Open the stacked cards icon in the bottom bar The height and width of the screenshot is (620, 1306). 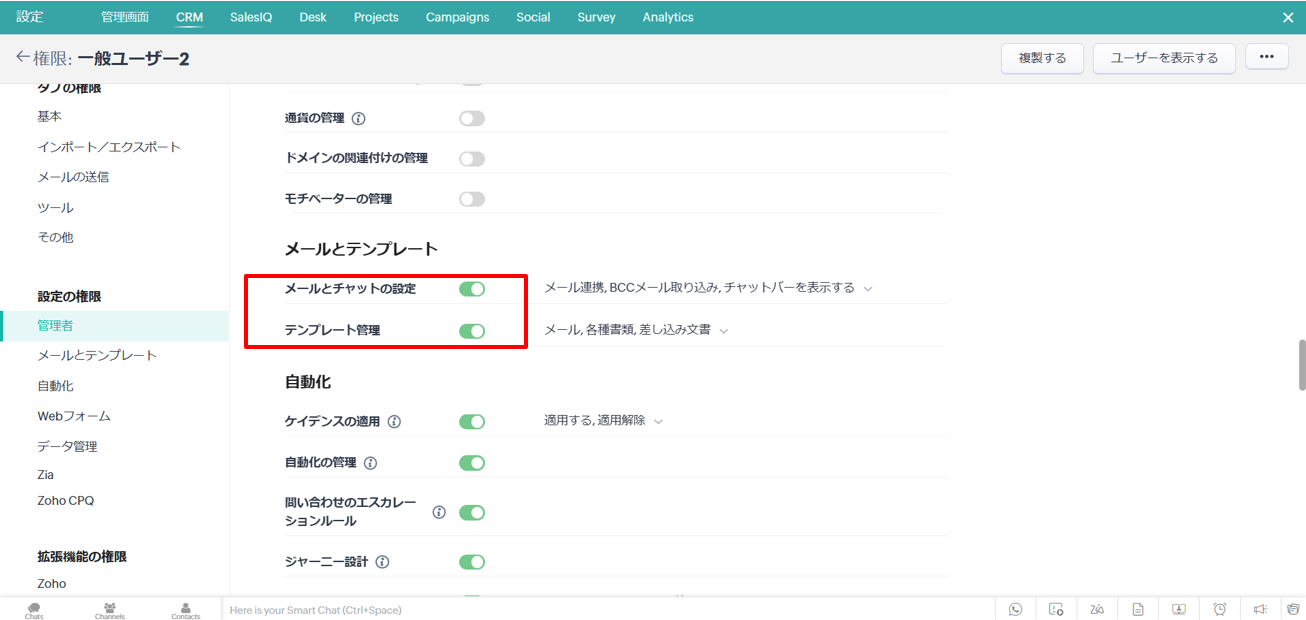point(1293,609)
